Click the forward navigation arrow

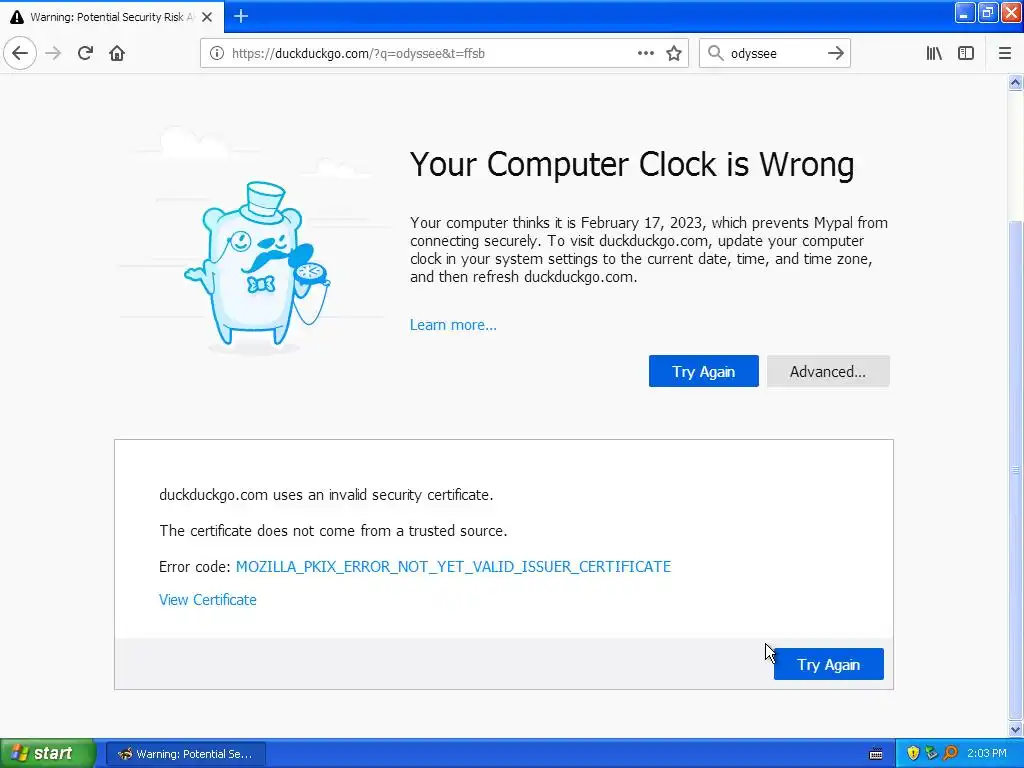tap(53, 53)
